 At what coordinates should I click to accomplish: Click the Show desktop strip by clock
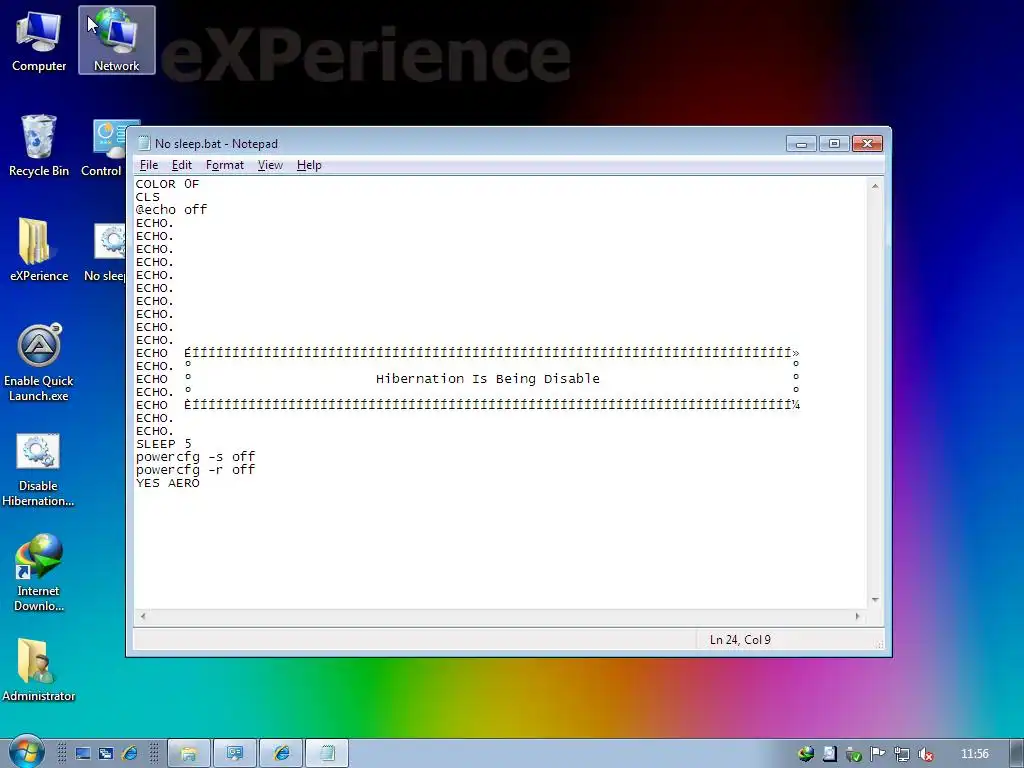click(1016, 753)
